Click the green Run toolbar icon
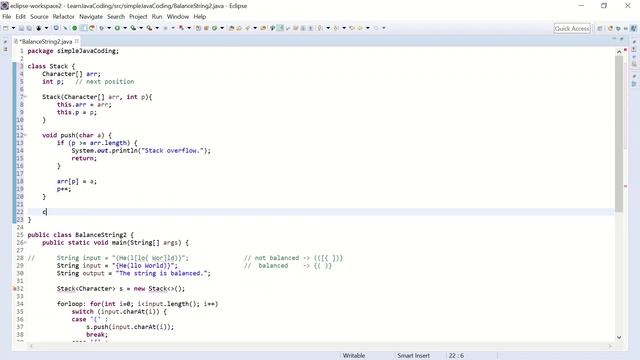 pos(117,28)
